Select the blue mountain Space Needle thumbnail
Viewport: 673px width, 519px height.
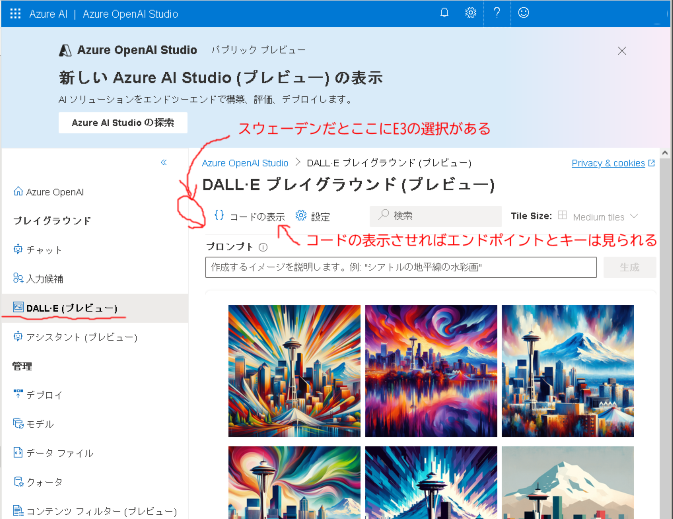click(568, 371)
